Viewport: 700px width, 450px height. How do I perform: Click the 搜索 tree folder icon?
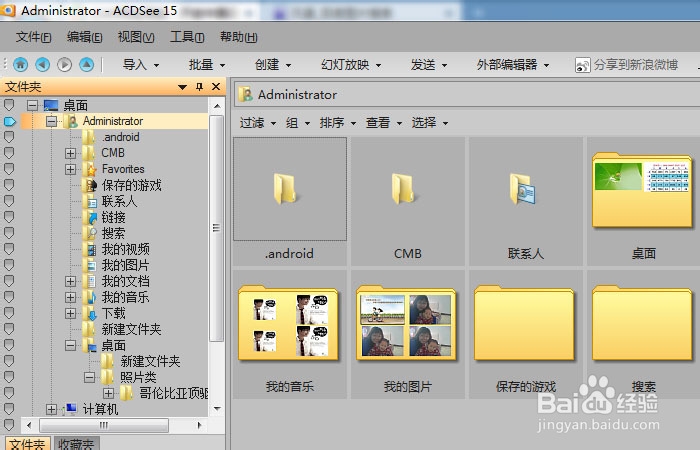tap(90, 233)
